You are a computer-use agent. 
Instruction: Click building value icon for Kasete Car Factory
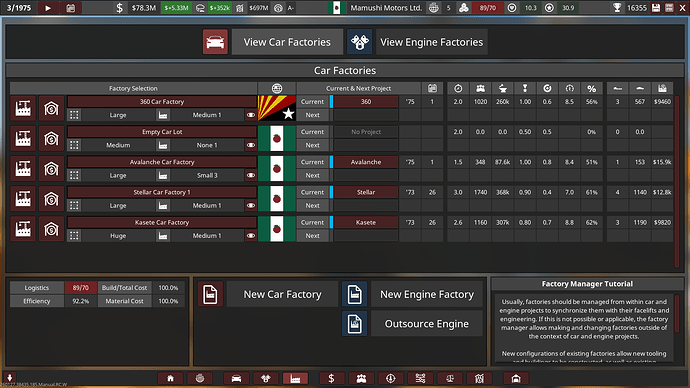(51, 229)
